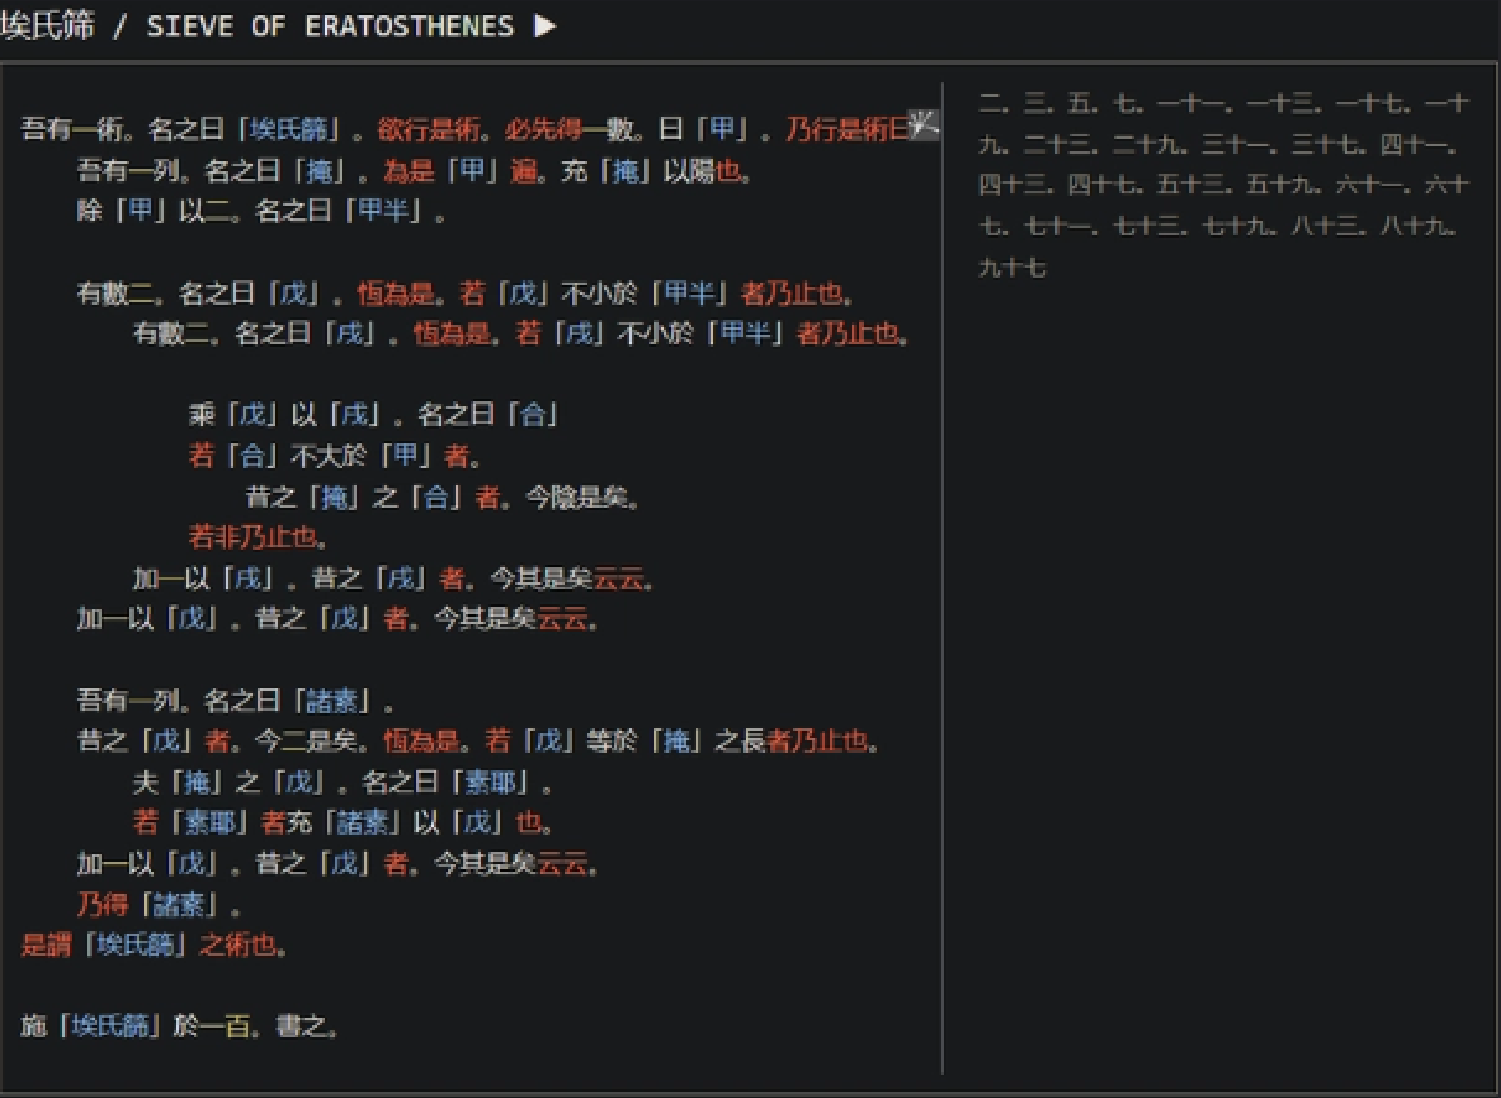The image size is (1501, 1098).
Task: Click the title 埃氏筛 / SIEVE OF ERATOSTHENES
Action: 257,25
